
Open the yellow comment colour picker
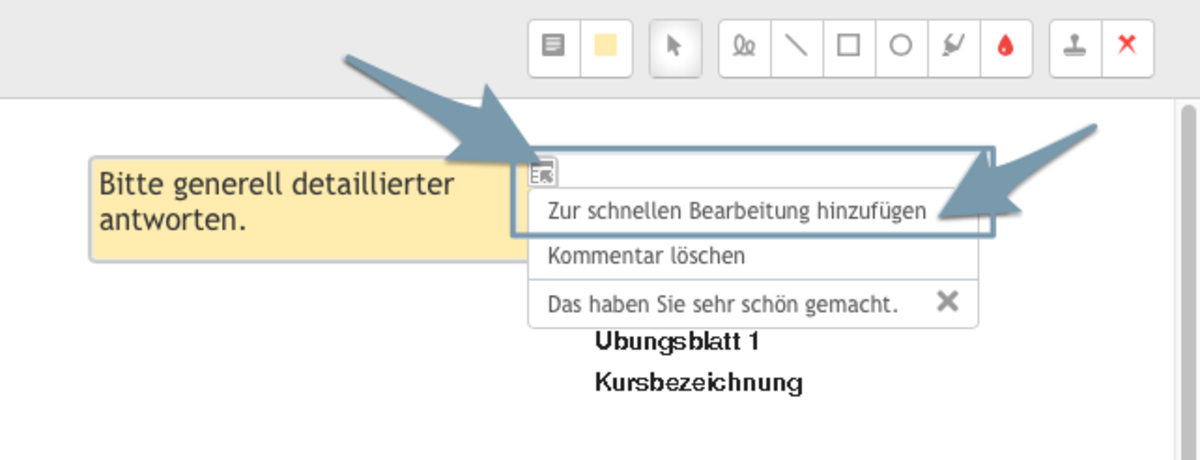click(x=606, y=46)
